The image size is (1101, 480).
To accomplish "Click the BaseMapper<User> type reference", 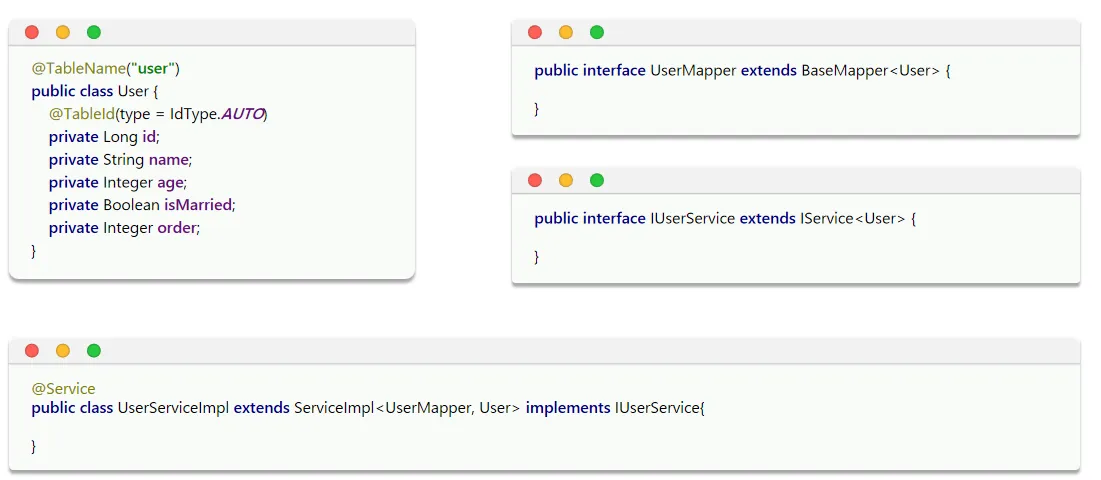I will pyautogui.click(x=870, y=71).
